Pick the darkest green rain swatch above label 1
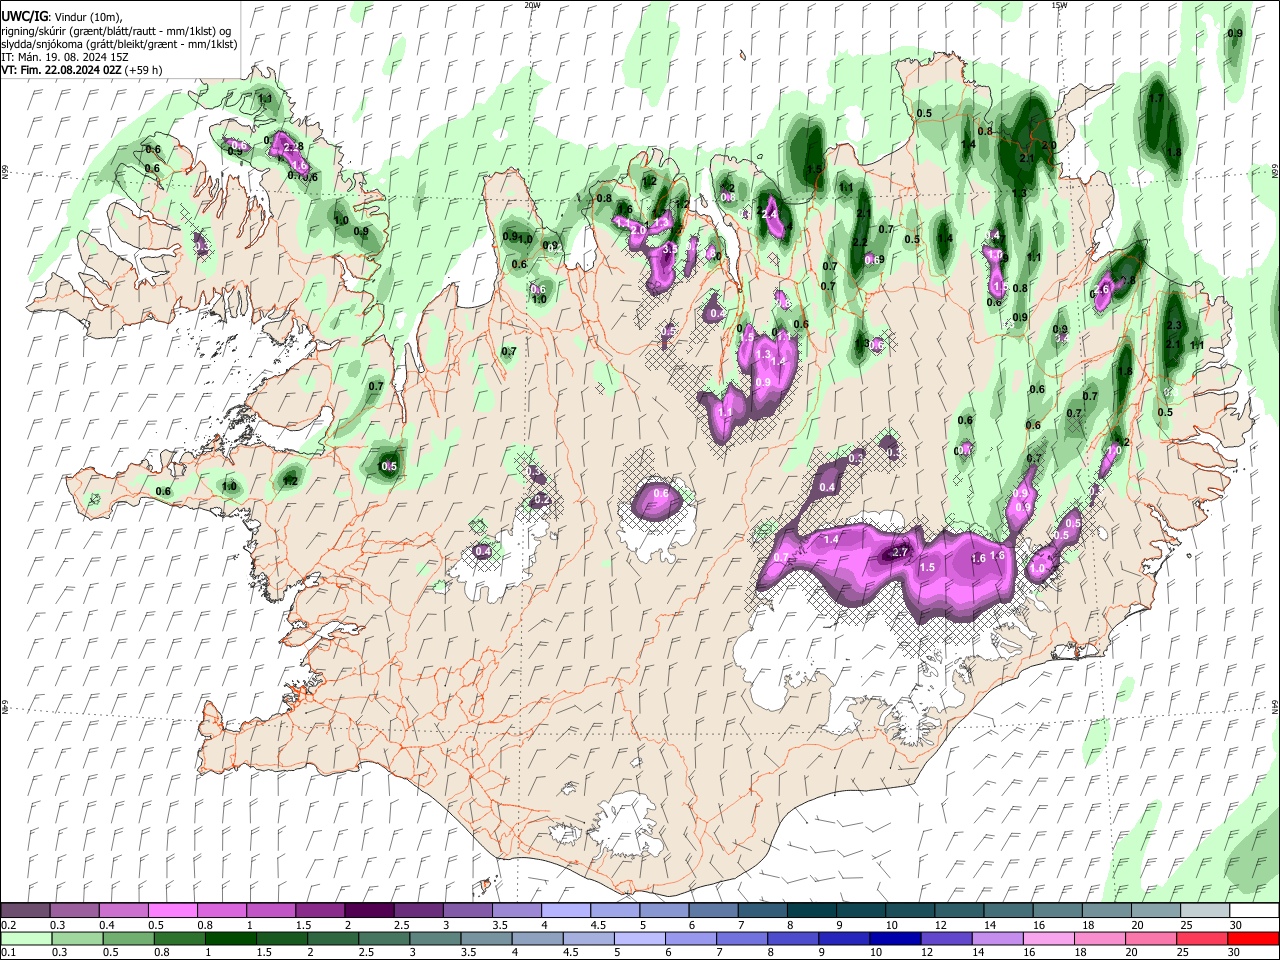The height and width of the screenshot is (960, 1280). coord(230,938)
